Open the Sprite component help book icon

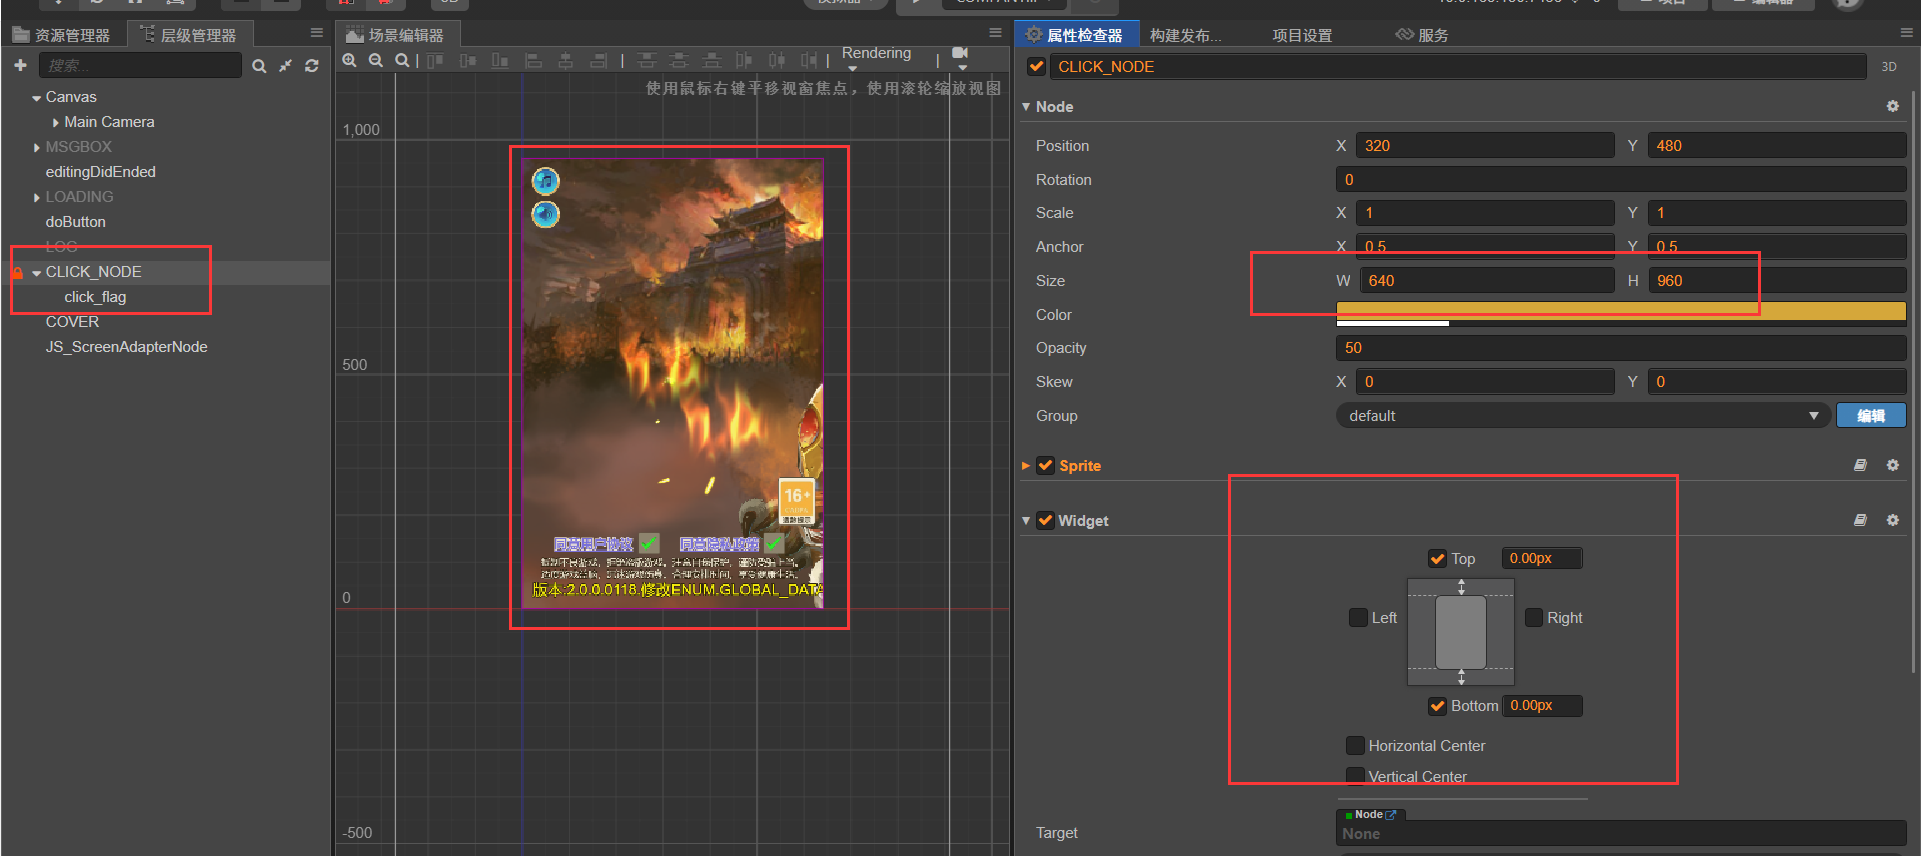1860,465
